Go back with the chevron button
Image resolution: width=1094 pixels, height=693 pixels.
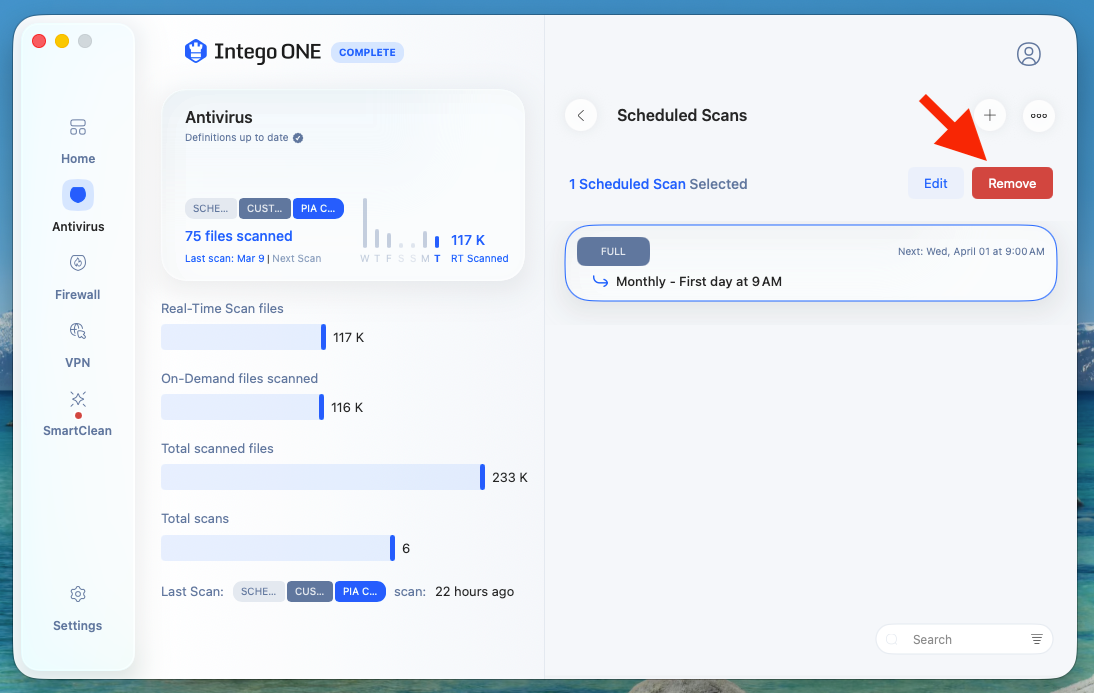point(580,115)
